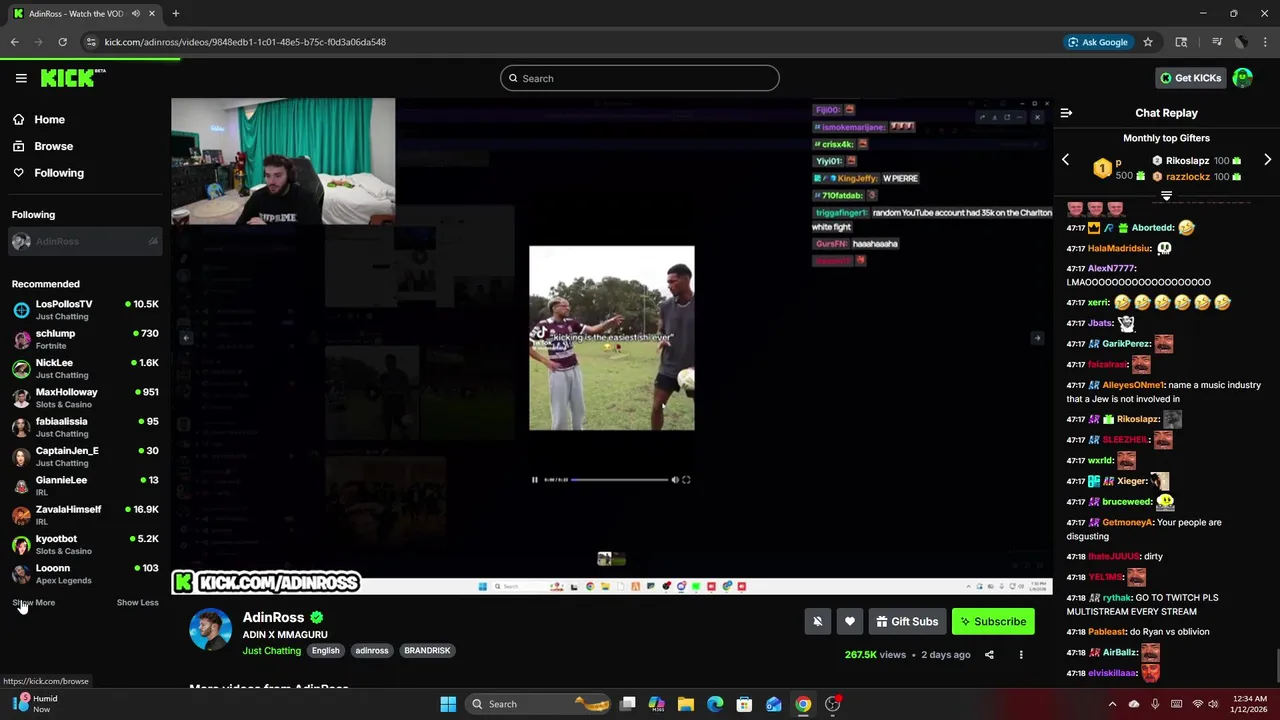This screenshot has height=720, width=1280.
Task: Seek on the video progress bar
Action: tap(619, 480)
